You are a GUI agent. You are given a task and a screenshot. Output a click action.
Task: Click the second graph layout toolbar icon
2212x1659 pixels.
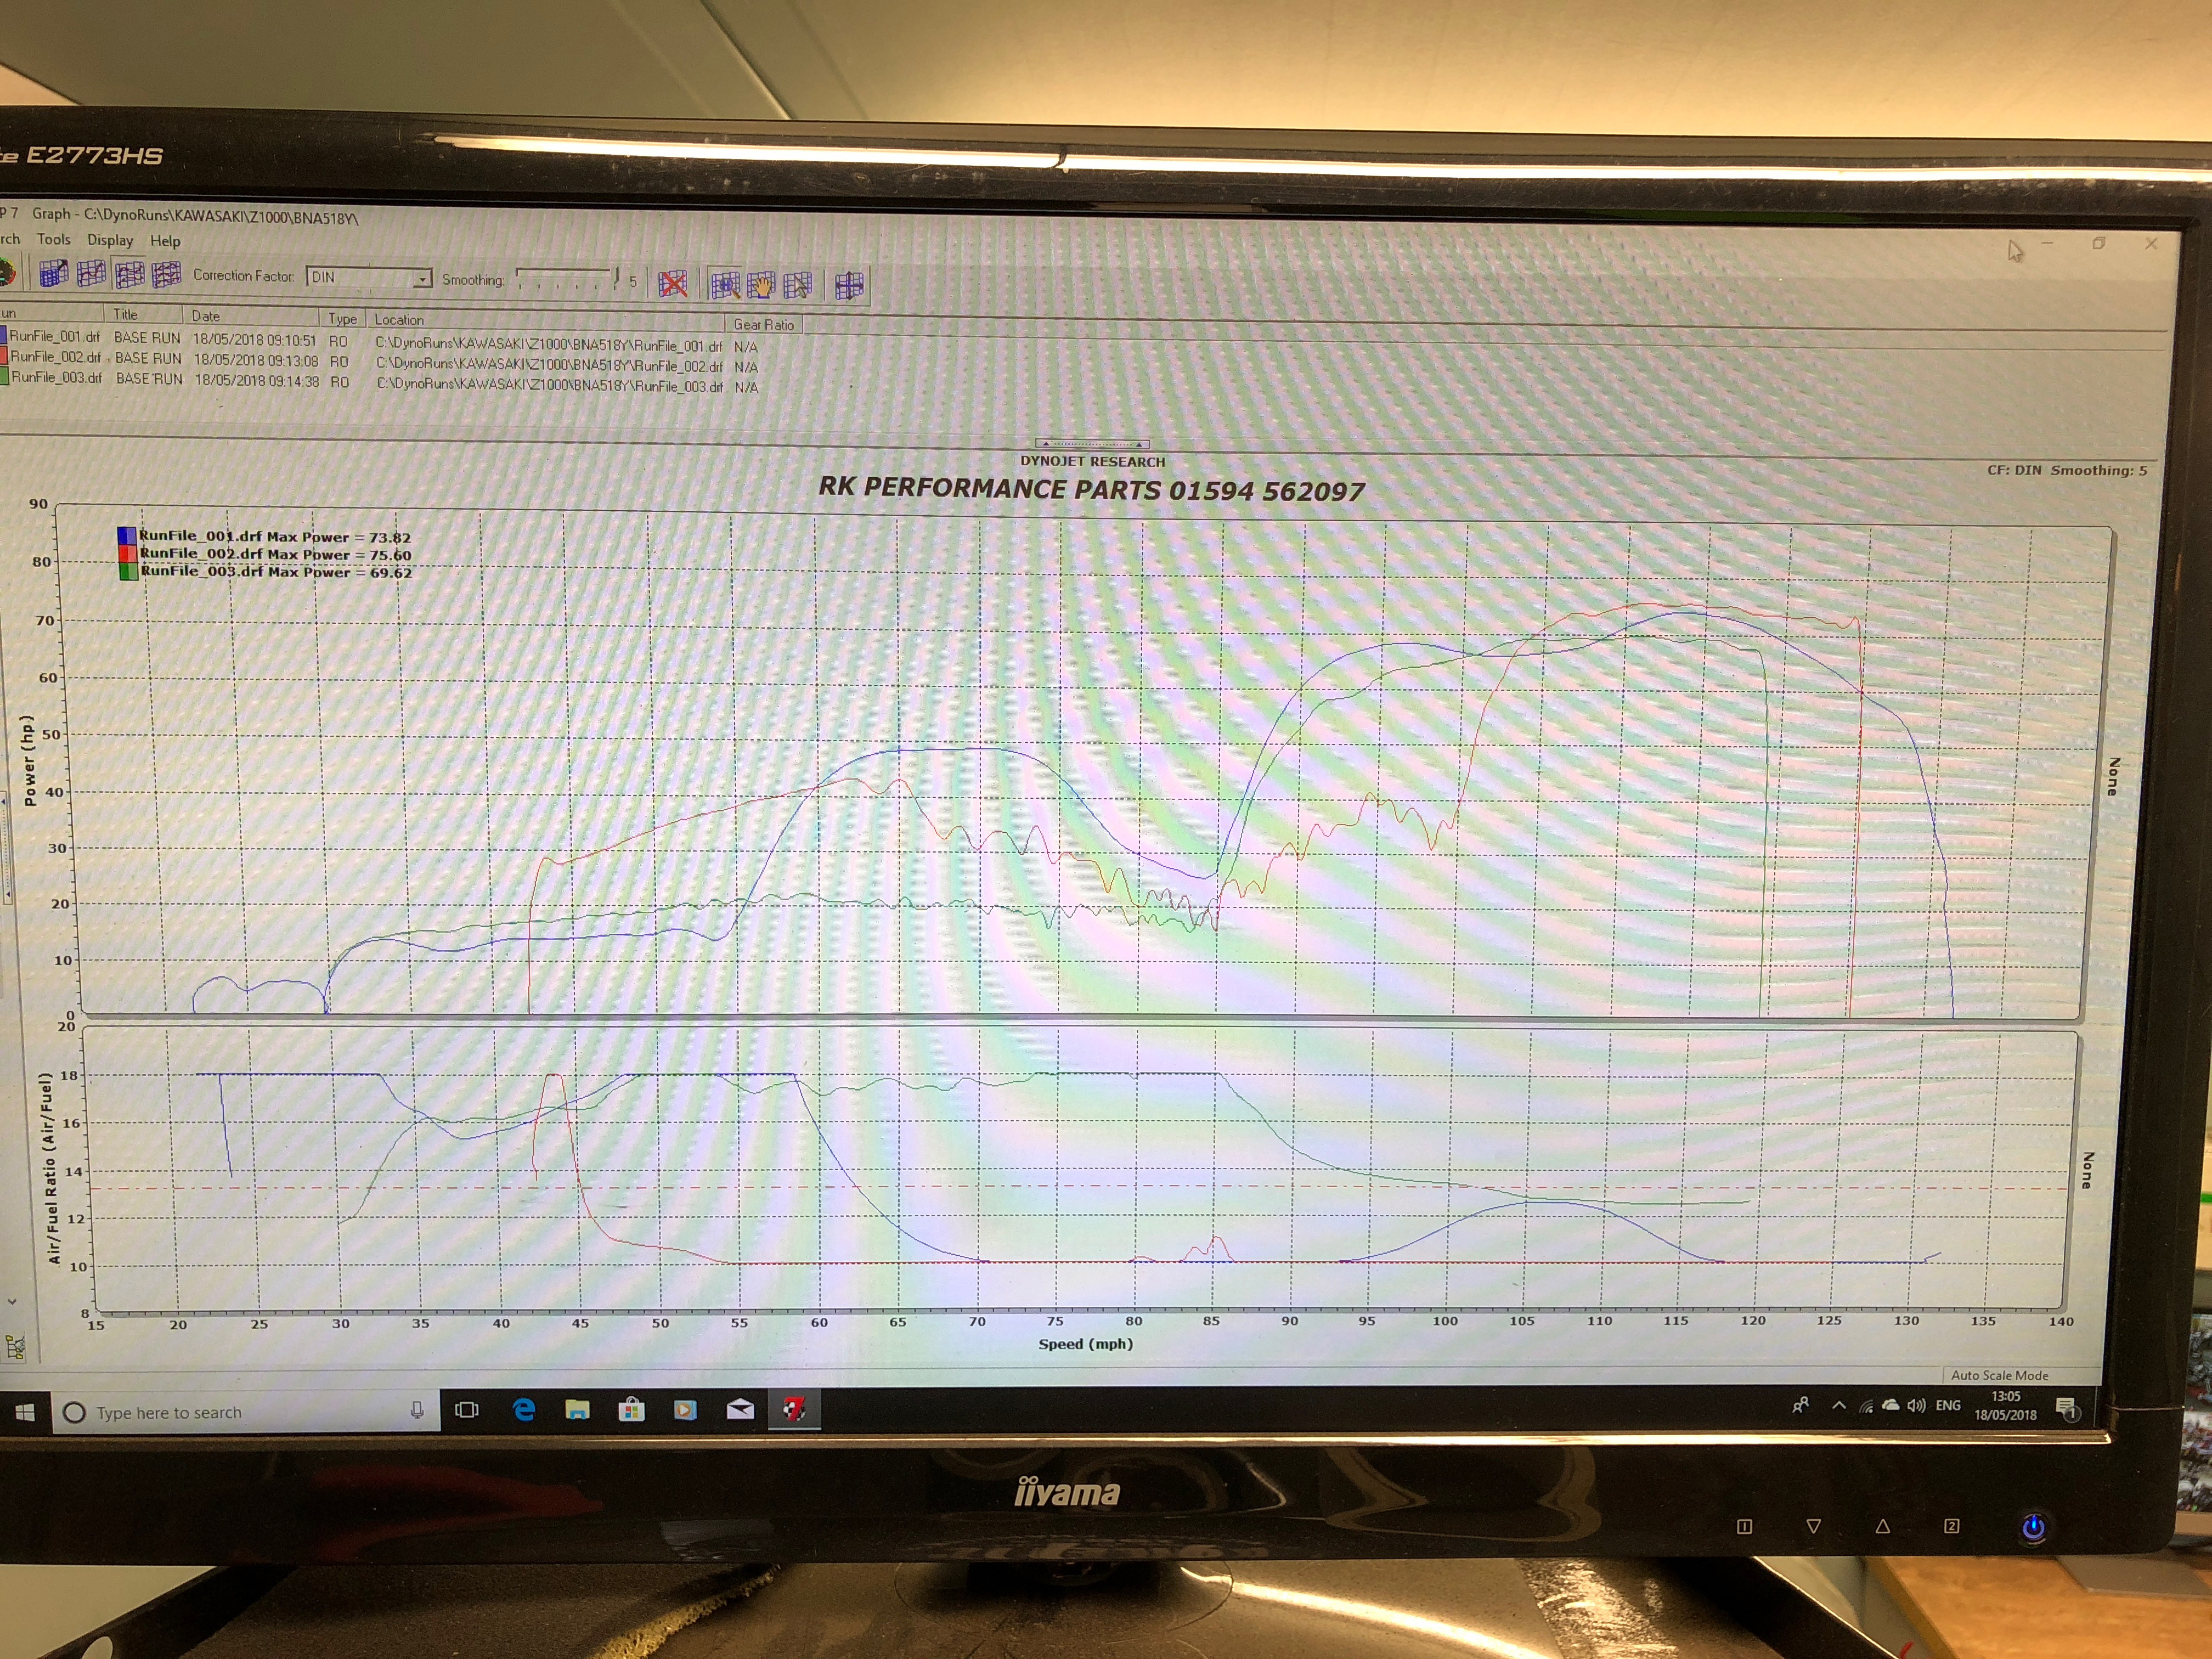91,273
